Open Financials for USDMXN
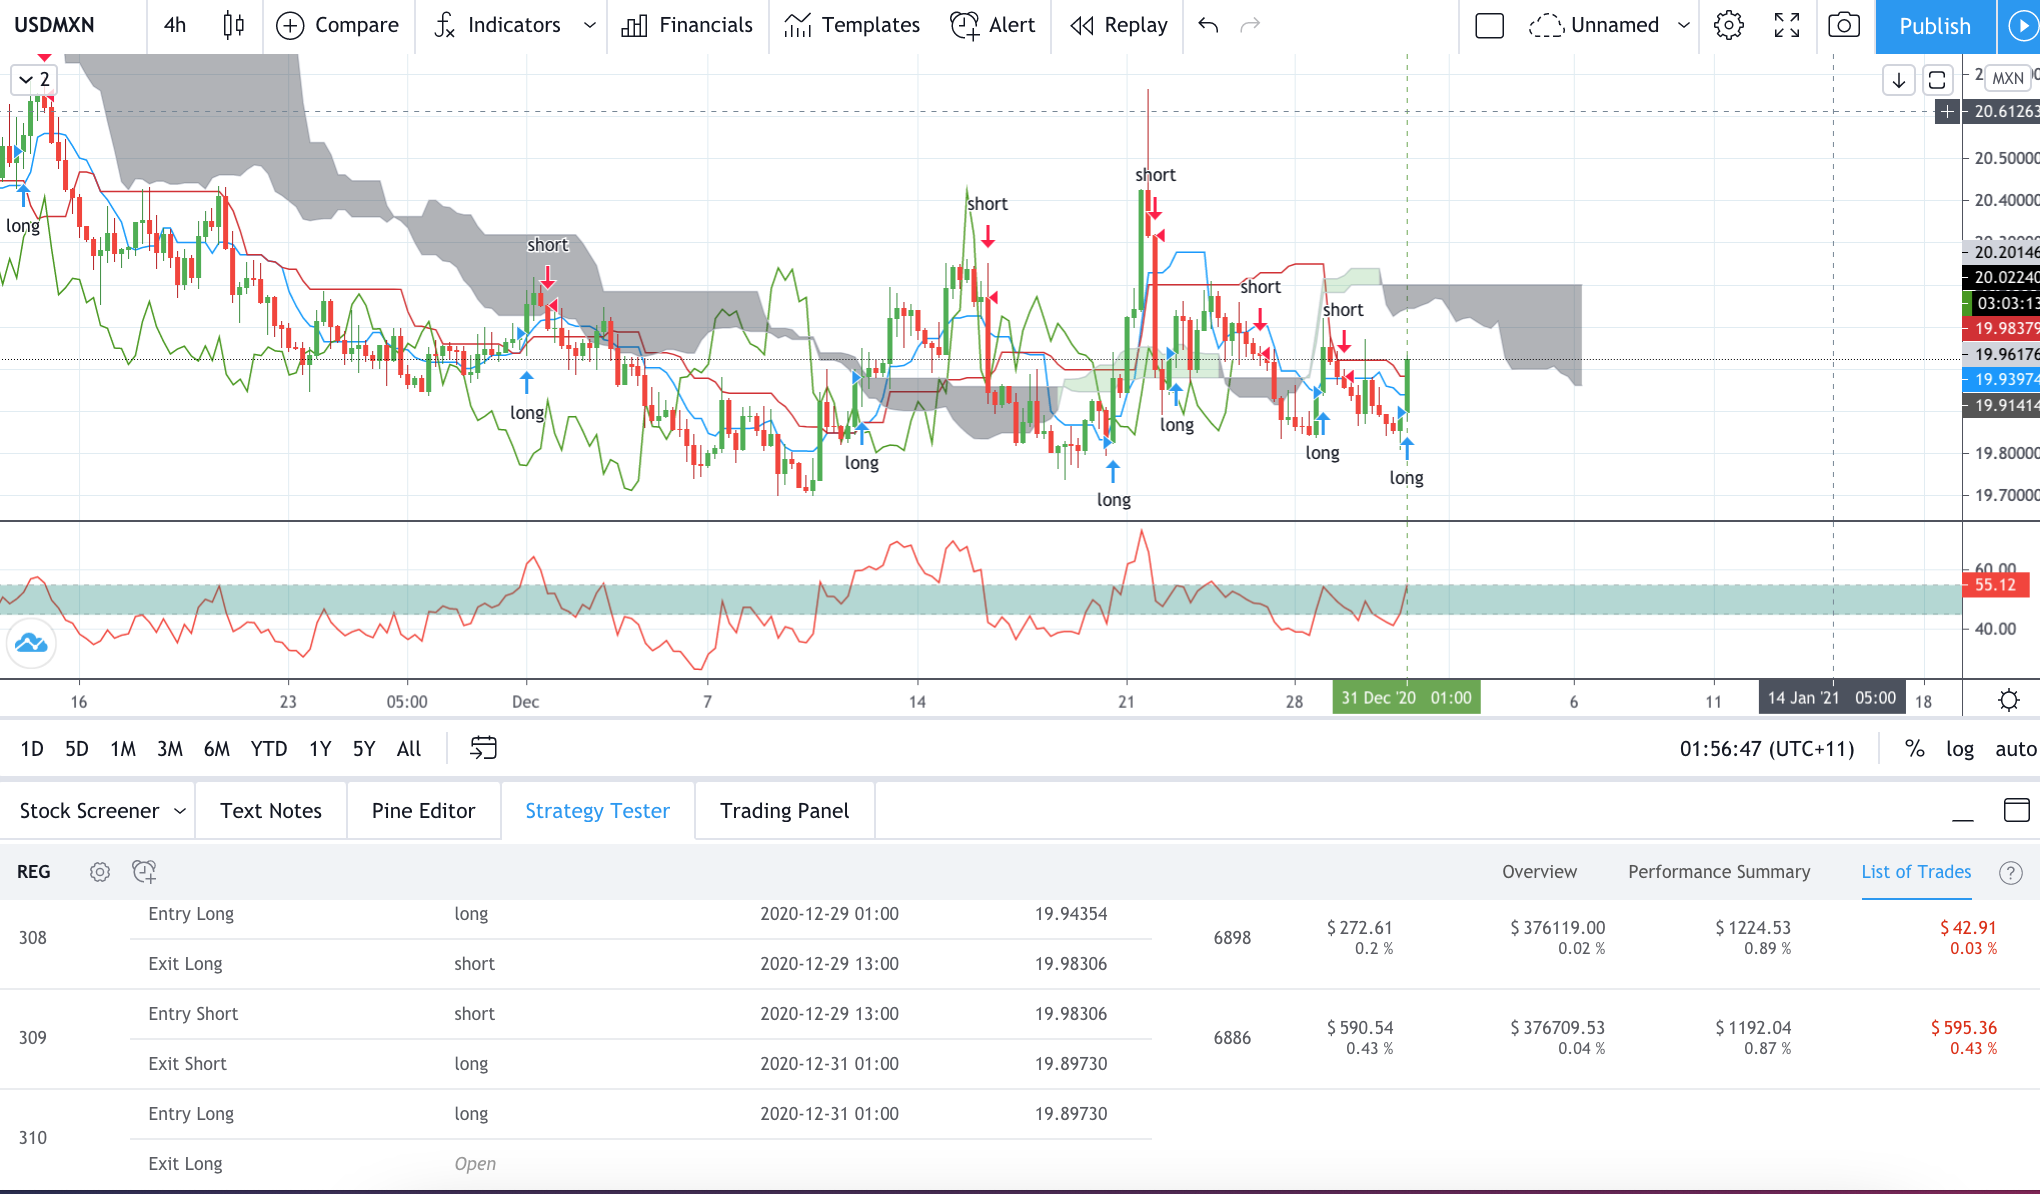Image resolution: width=2040 pixels, height=1194 pixels. (687, 25)
